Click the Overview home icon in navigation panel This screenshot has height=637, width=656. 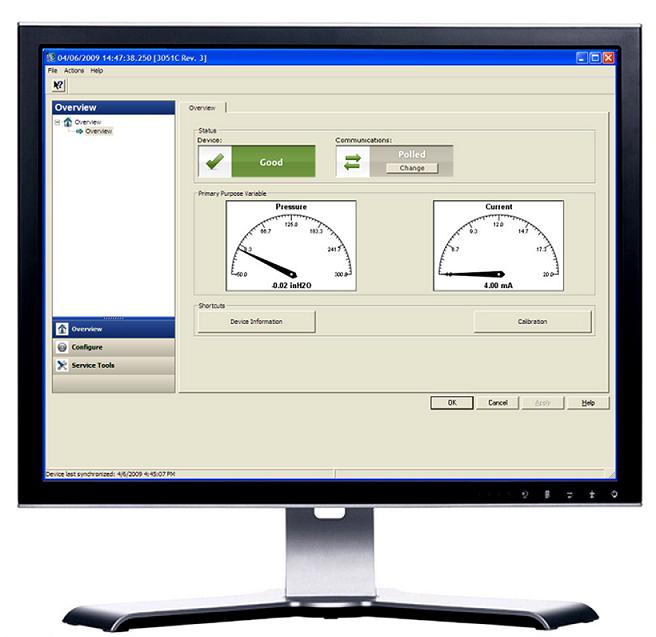coord(62,328)
